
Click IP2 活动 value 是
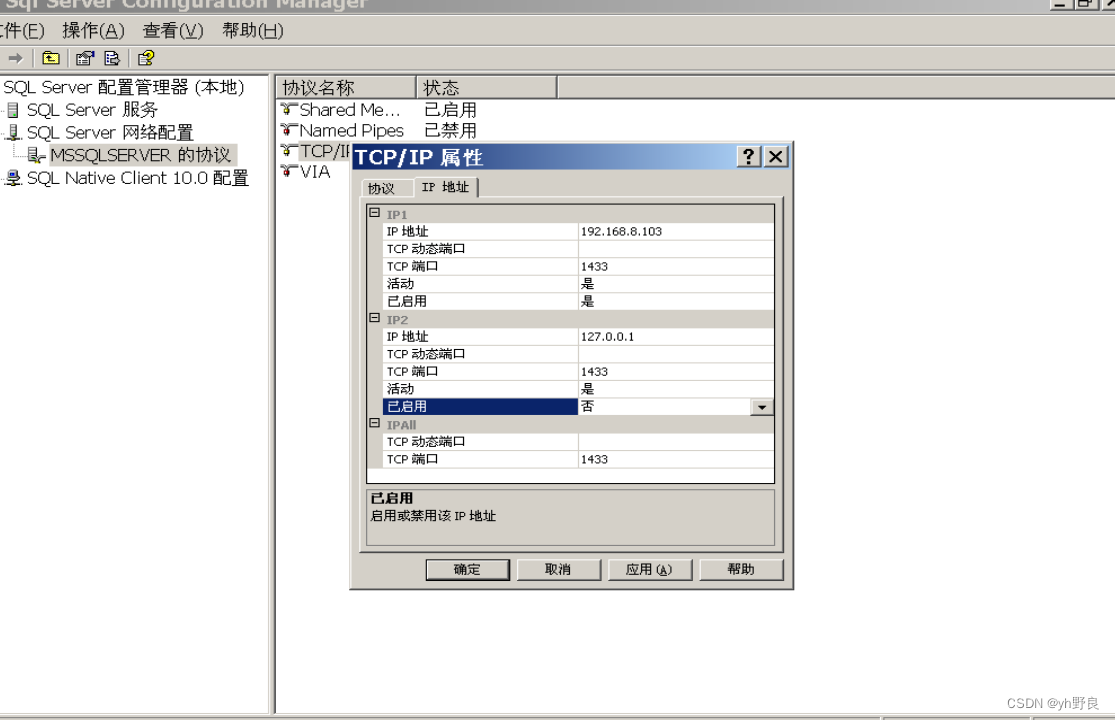point(676,389)
